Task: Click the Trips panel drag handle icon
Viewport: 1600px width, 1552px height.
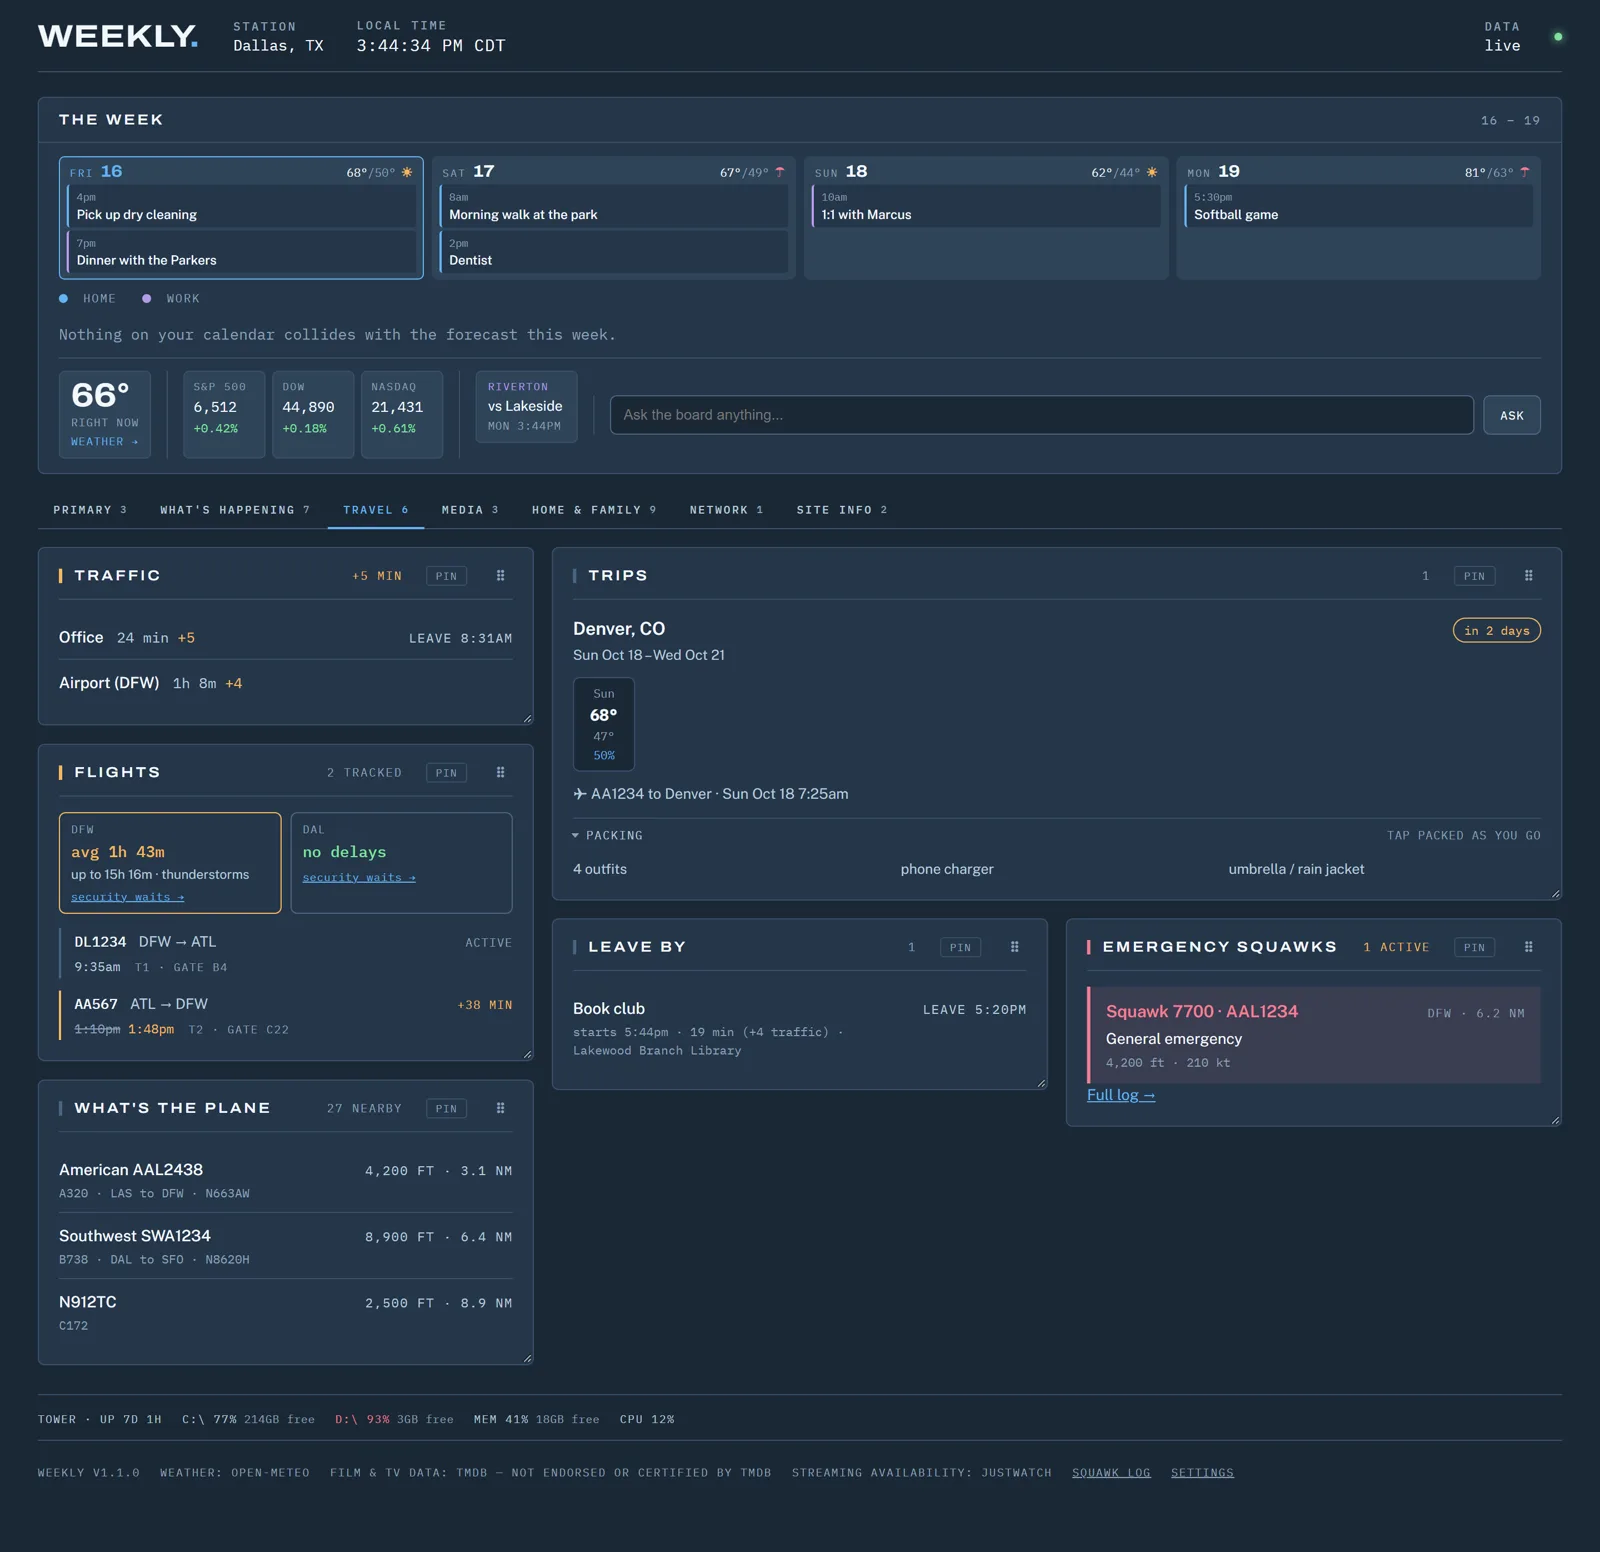Action: coord(1528,576)
